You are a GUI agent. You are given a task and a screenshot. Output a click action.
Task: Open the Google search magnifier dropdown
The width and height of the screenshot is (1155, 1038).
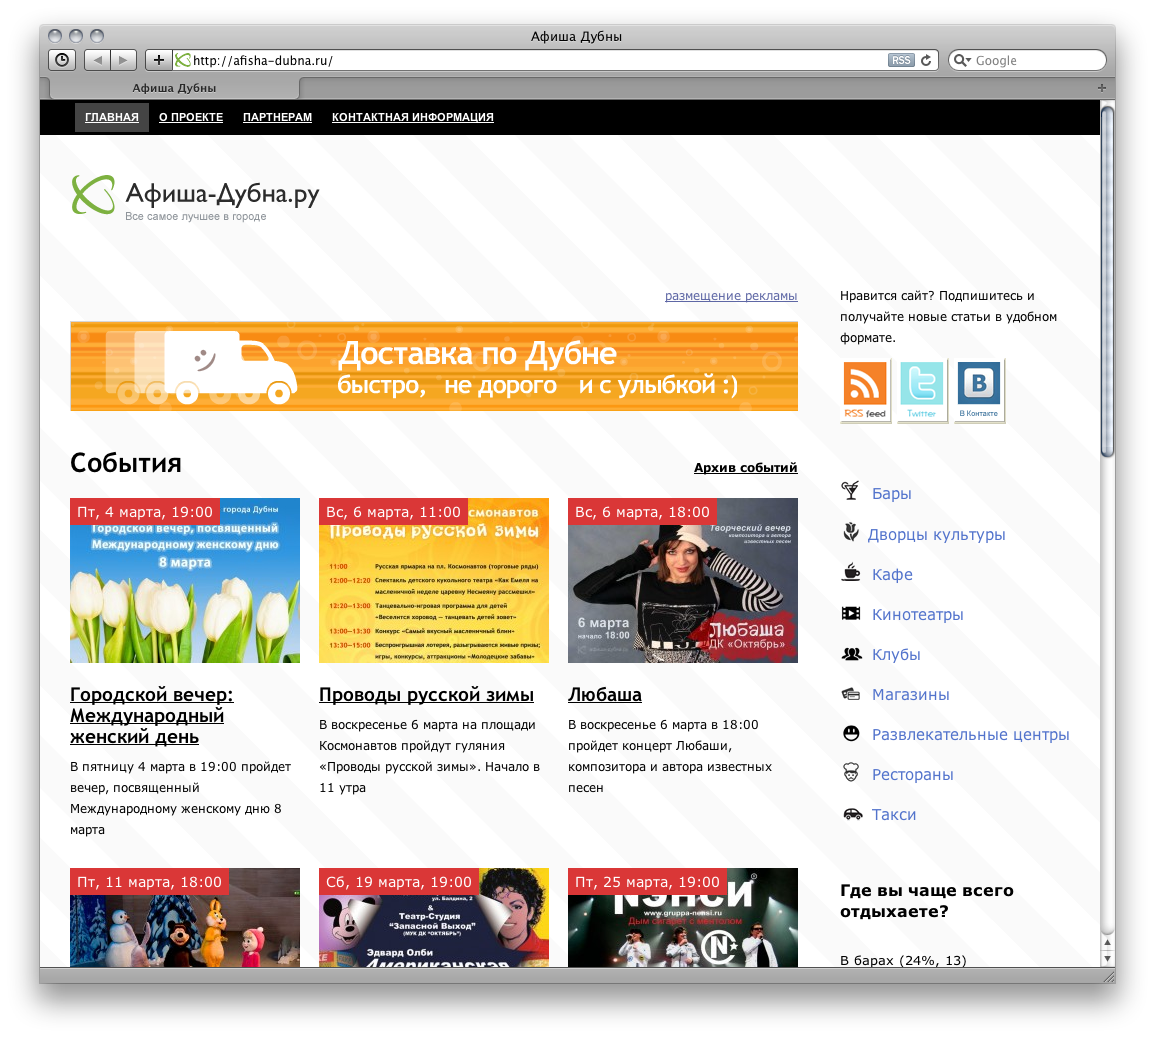(963, 60)
